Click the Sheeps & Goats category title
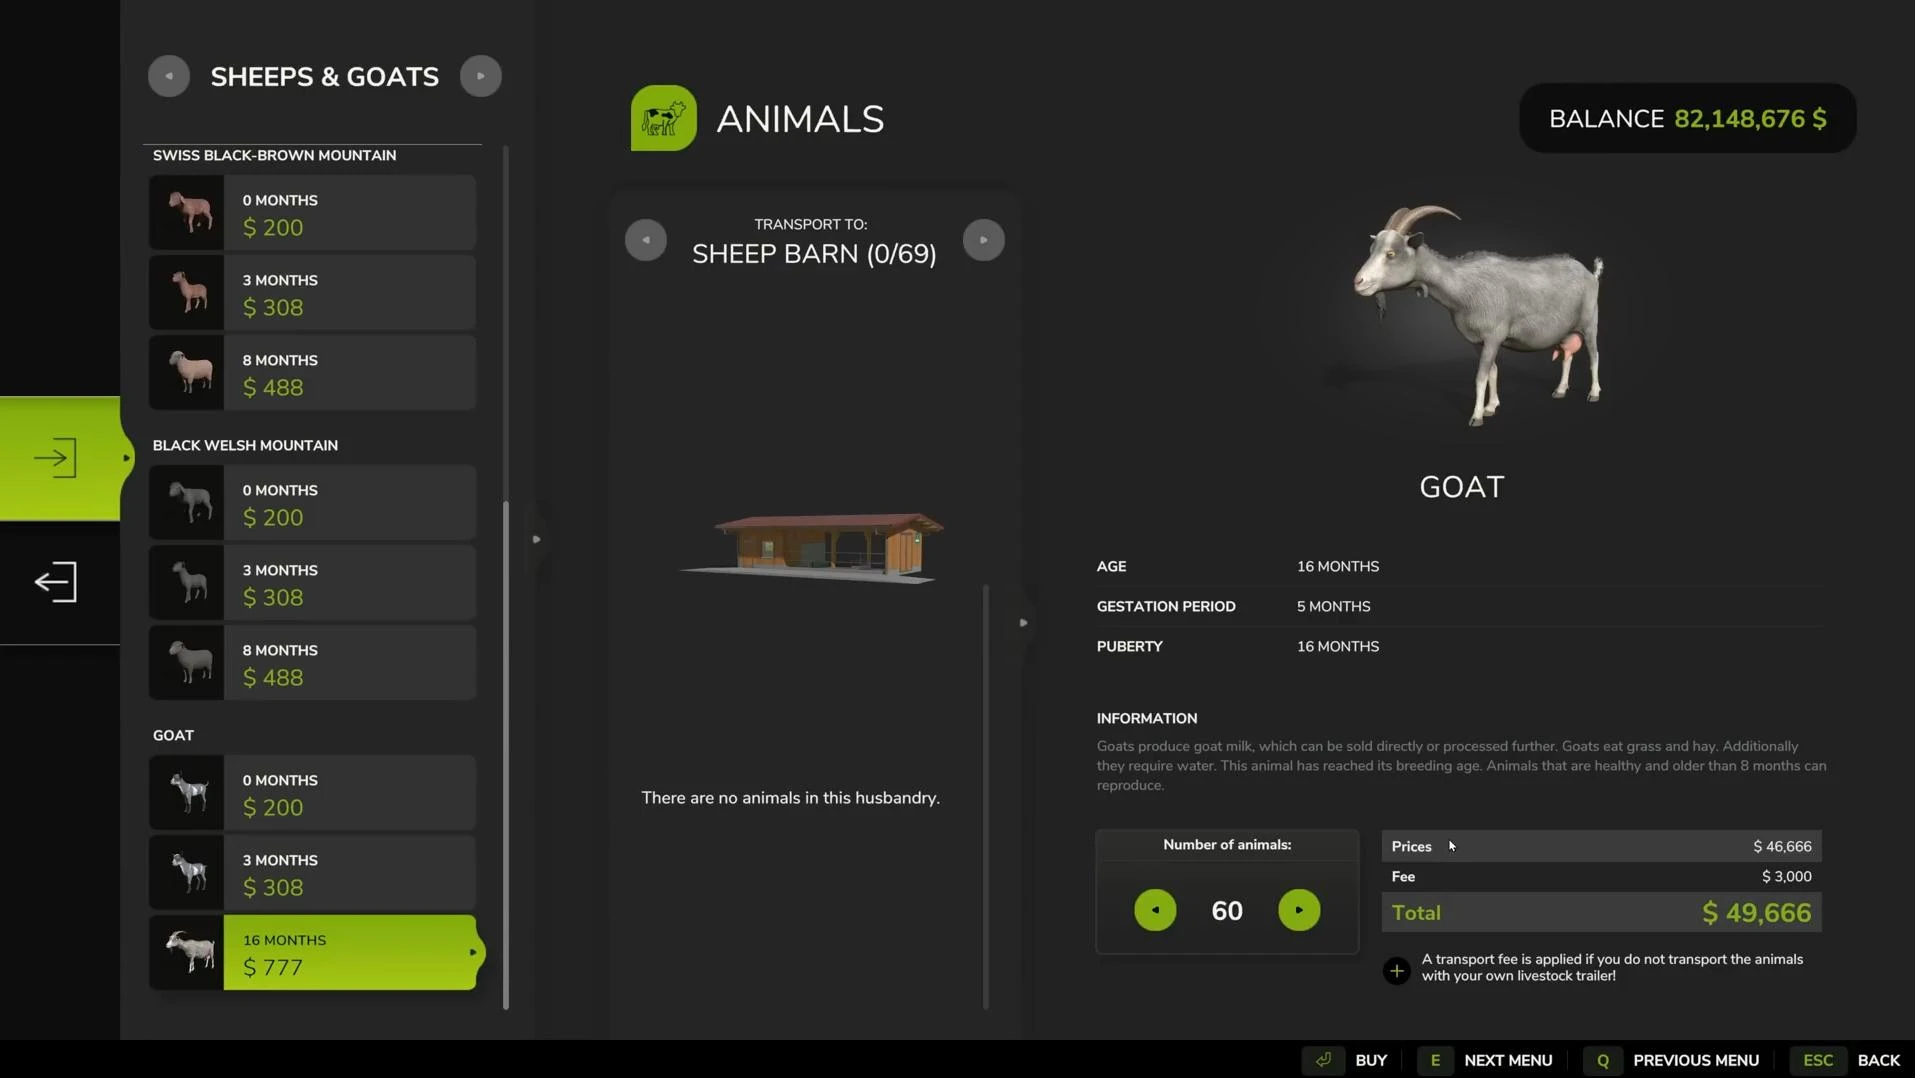The image size is (1915, 1078). pyautogui.click(x=324, y=77)
